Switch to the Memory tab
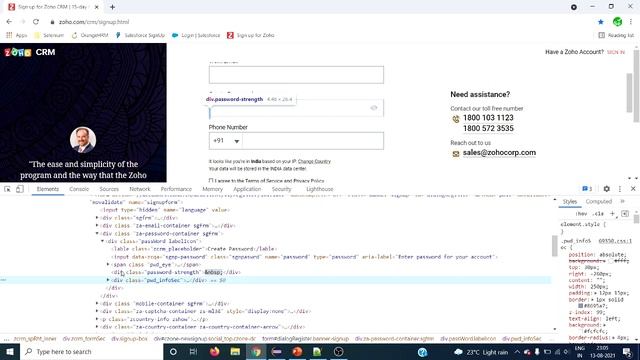This screenshot has width=640, height=360. click(212, 189)
